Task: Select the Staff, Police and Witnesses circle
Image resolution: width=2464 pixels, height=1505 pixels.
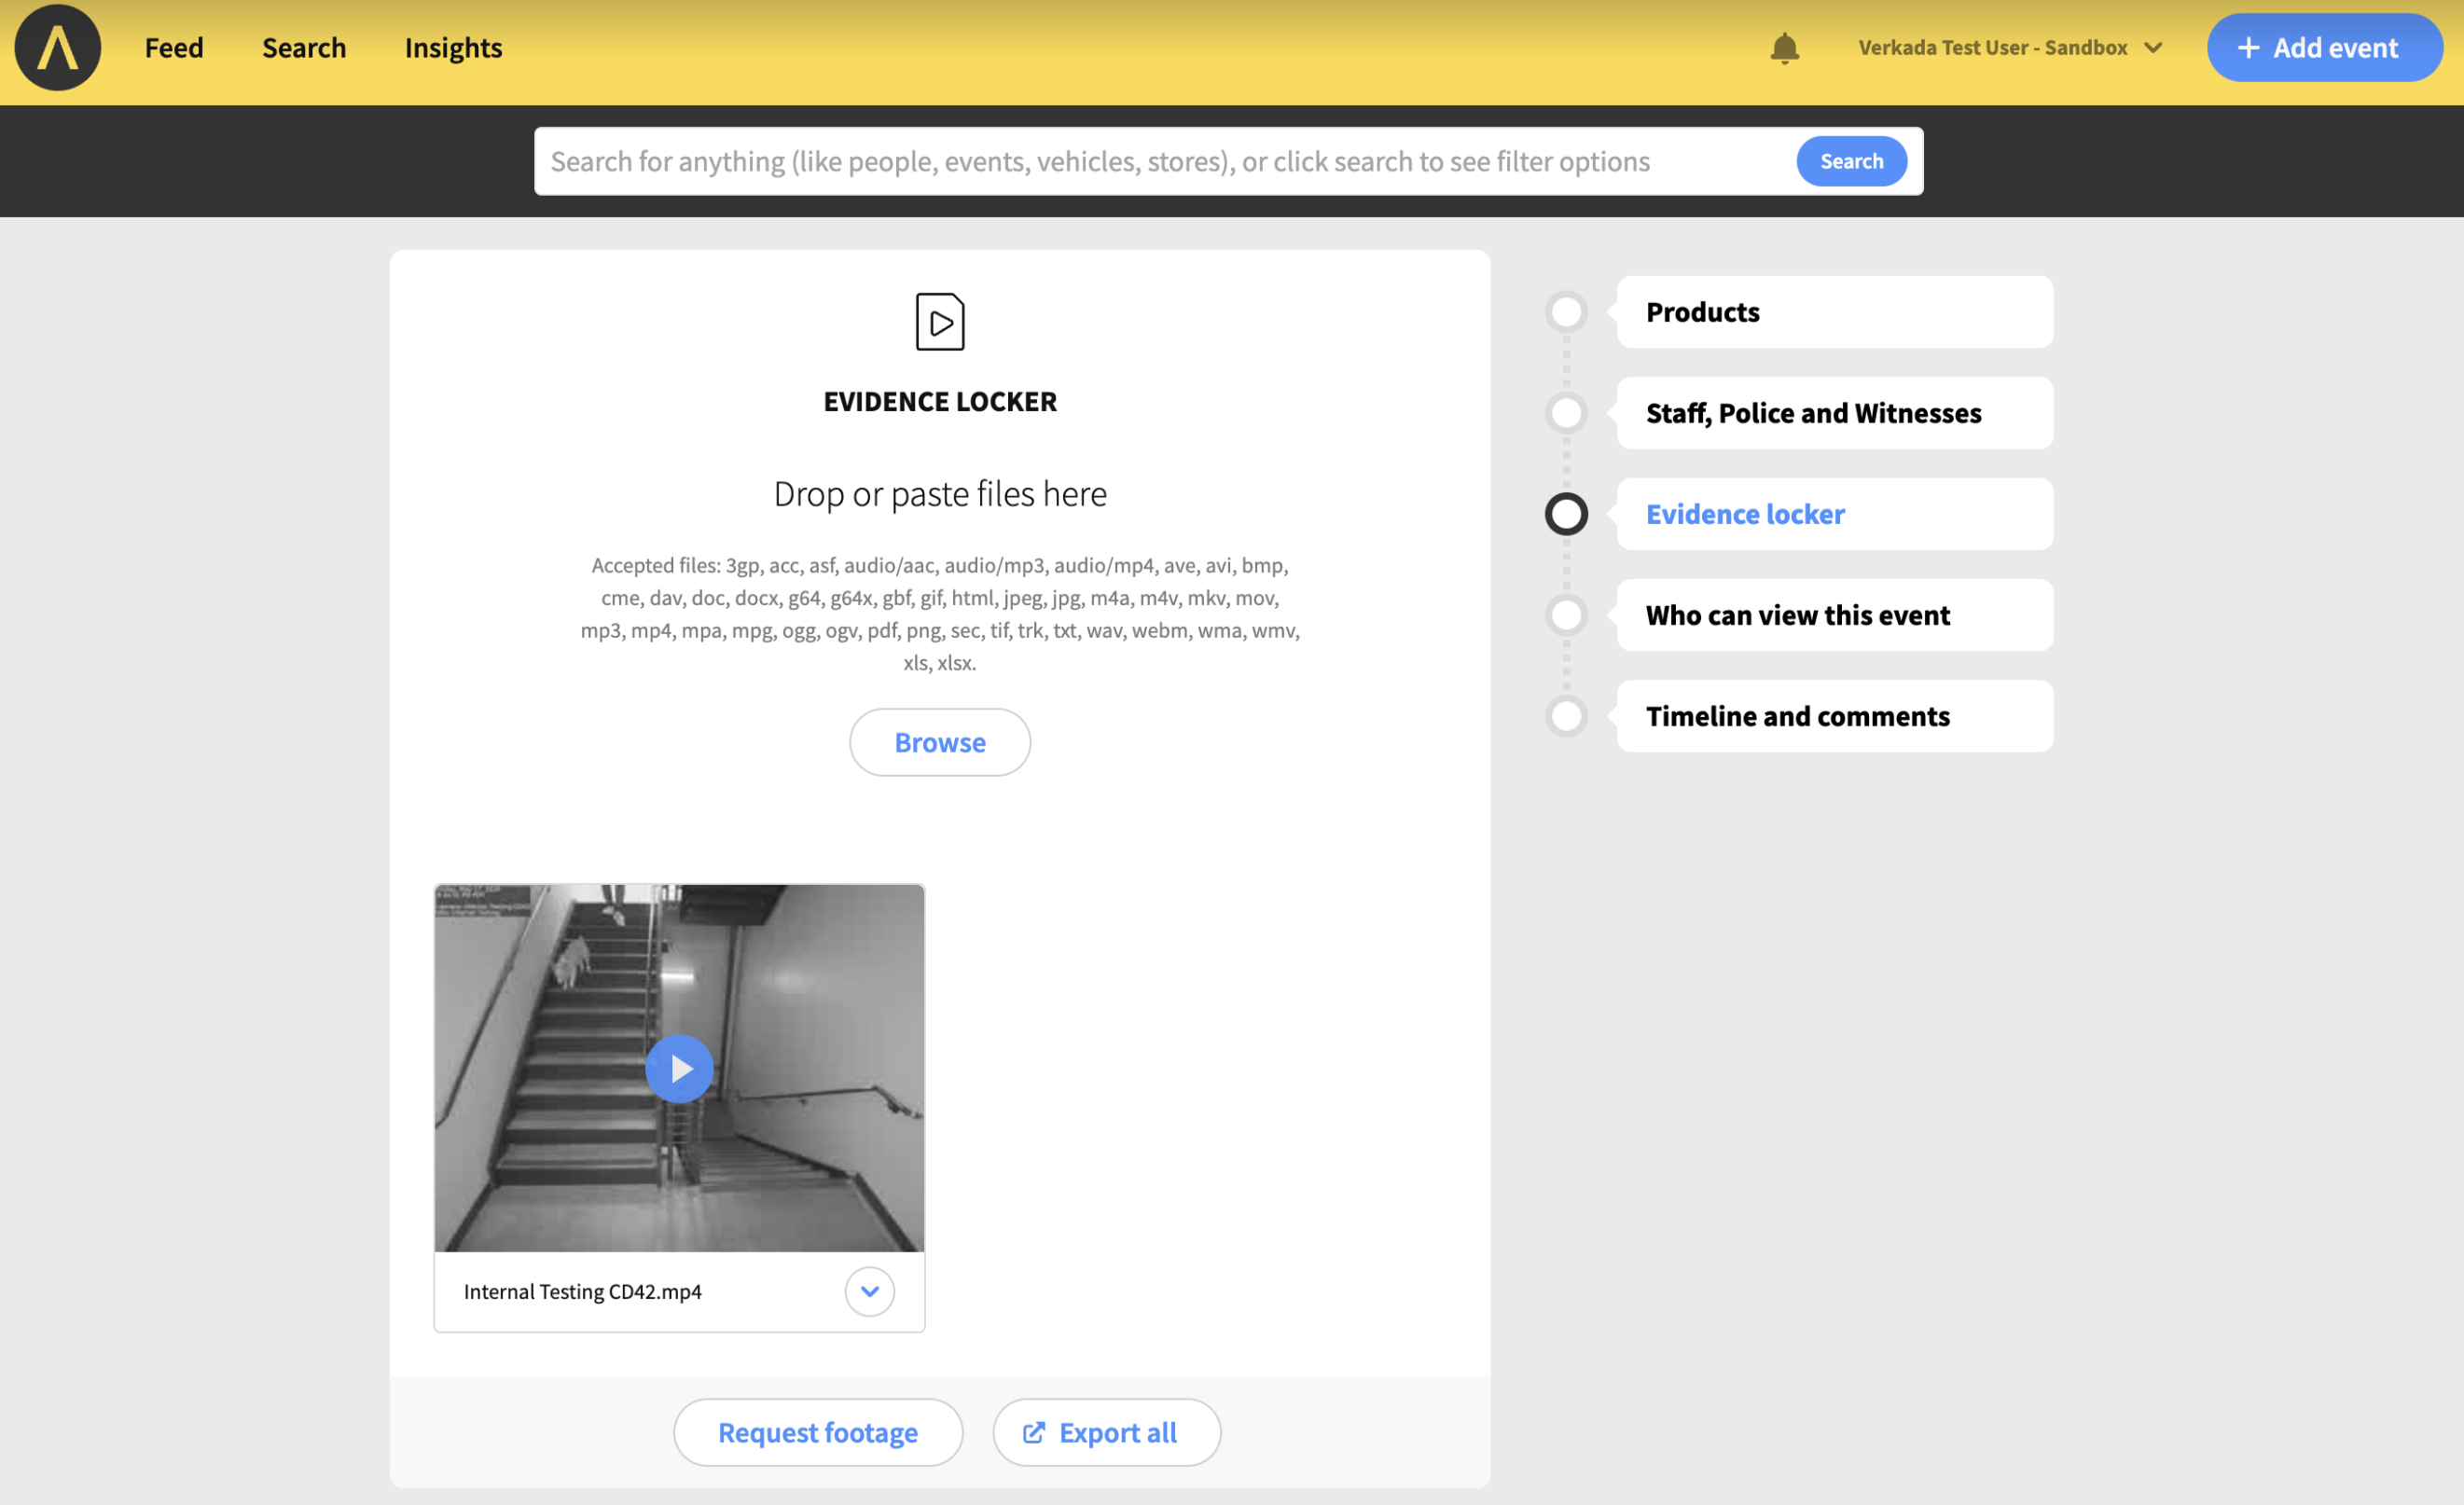Action: [x=1566, y=413]
